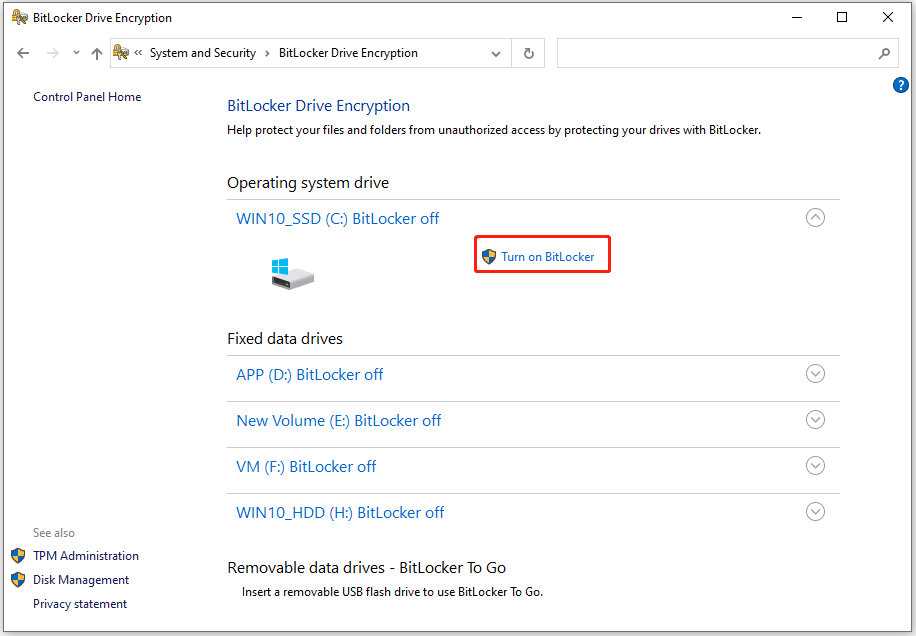Click the 'Help protect your files' description

[494, 130]
